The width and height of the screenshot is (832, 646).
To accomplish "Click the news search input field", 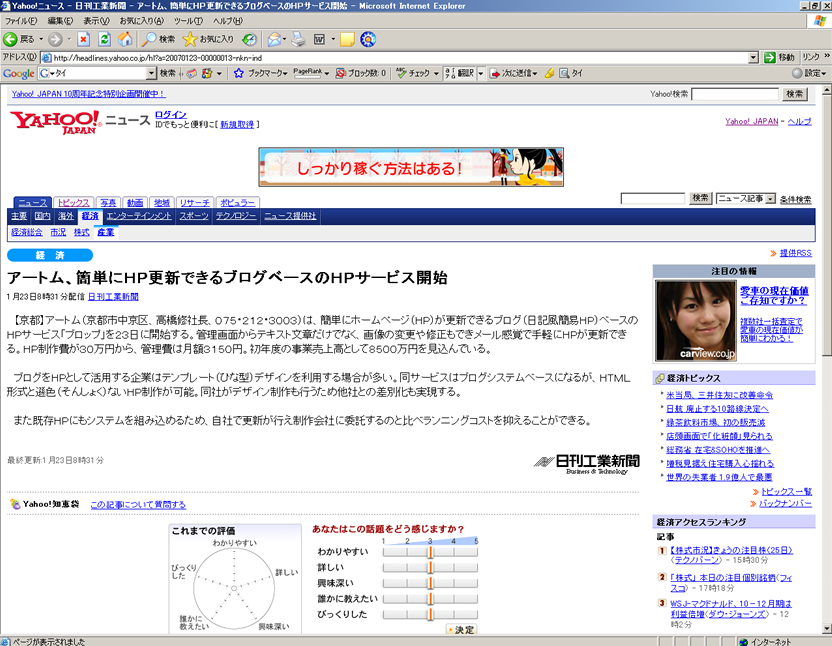I will coord(653,199).
